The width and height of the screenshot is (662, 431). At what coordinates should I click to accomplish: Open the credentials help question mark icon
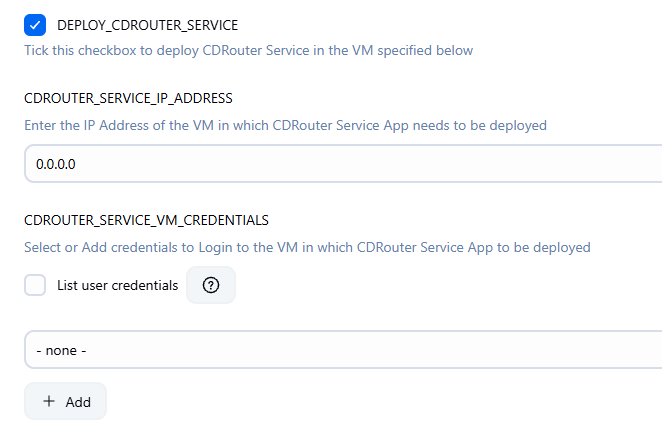coord(211,285)
